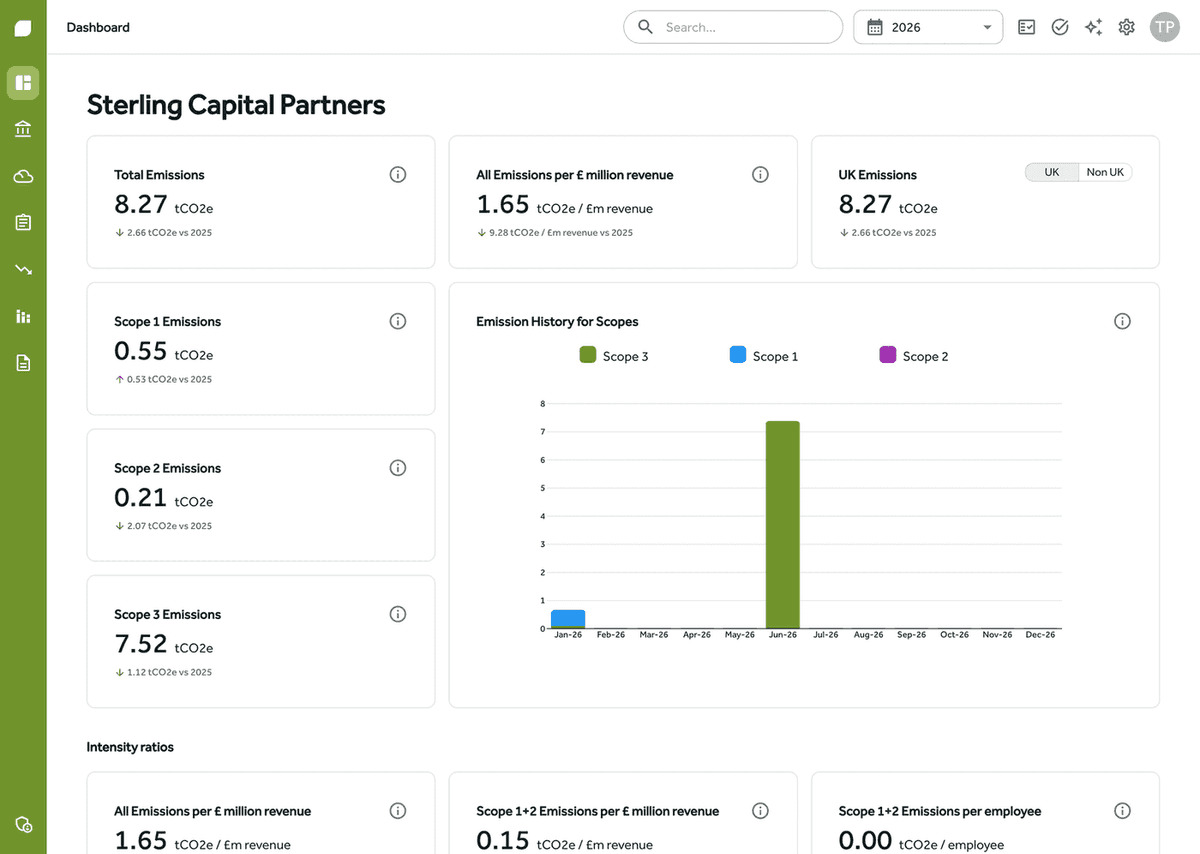Click the '1.12 tCO2e vs 2025' change text
This screenshot has width=1200, height=854.
(x=169, y=672)
